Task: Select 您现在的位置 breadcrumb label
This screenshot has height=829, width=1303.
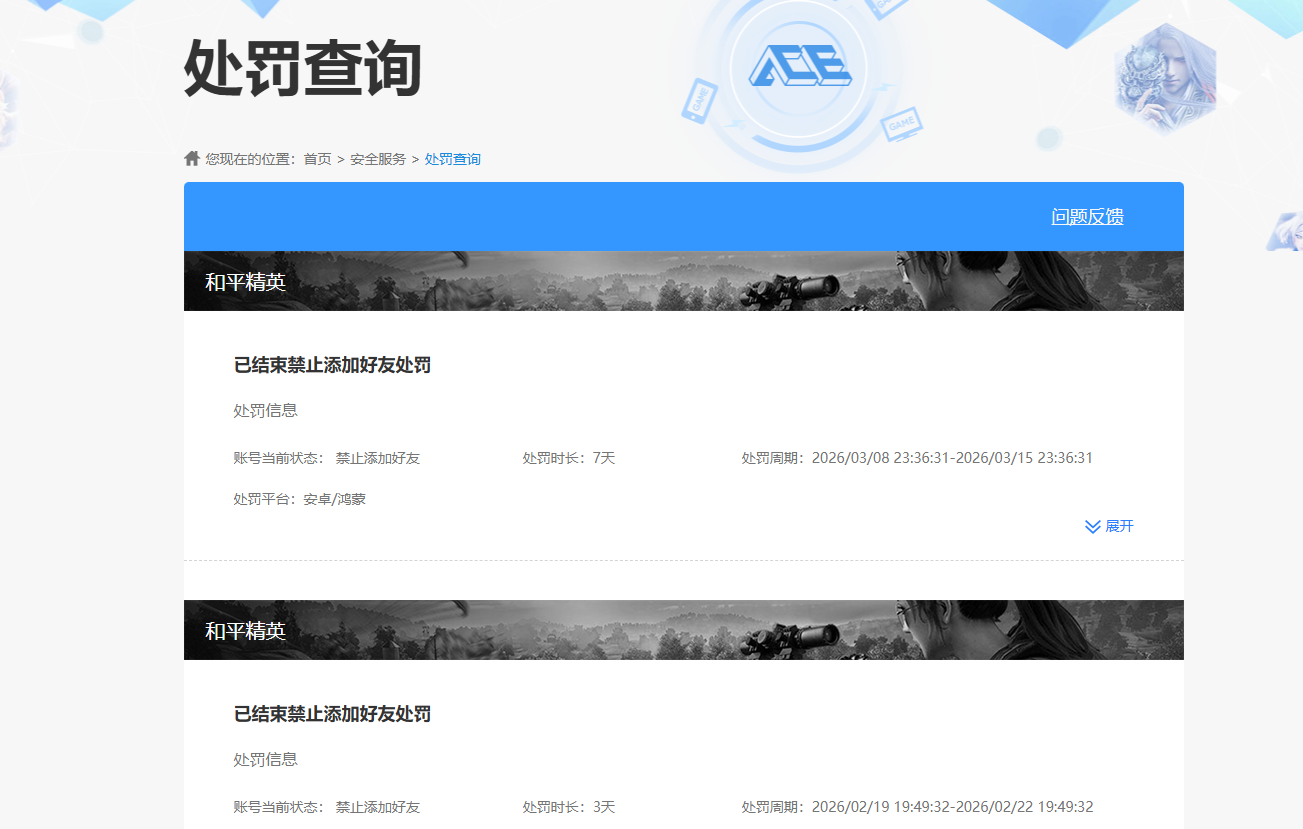Action: [252, 159]
